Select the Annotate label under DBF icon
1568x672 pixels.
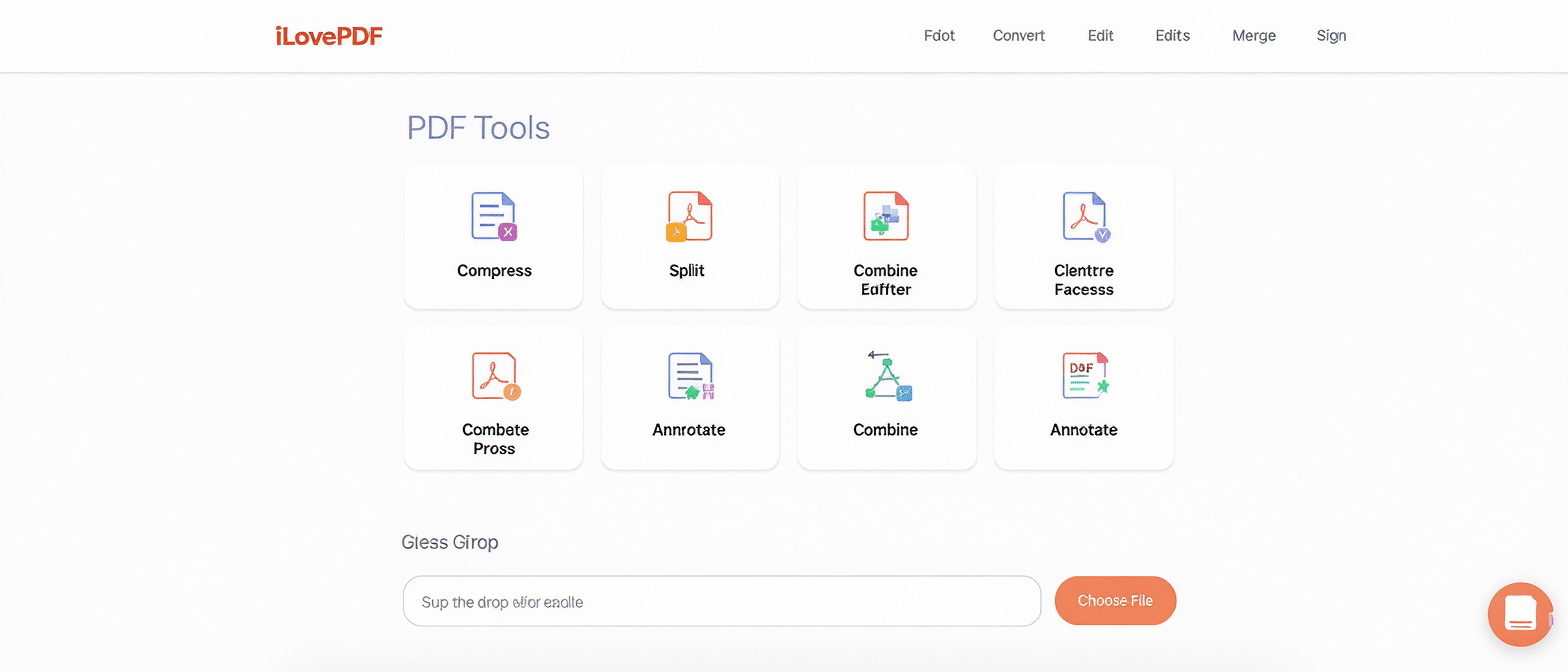1084,430
